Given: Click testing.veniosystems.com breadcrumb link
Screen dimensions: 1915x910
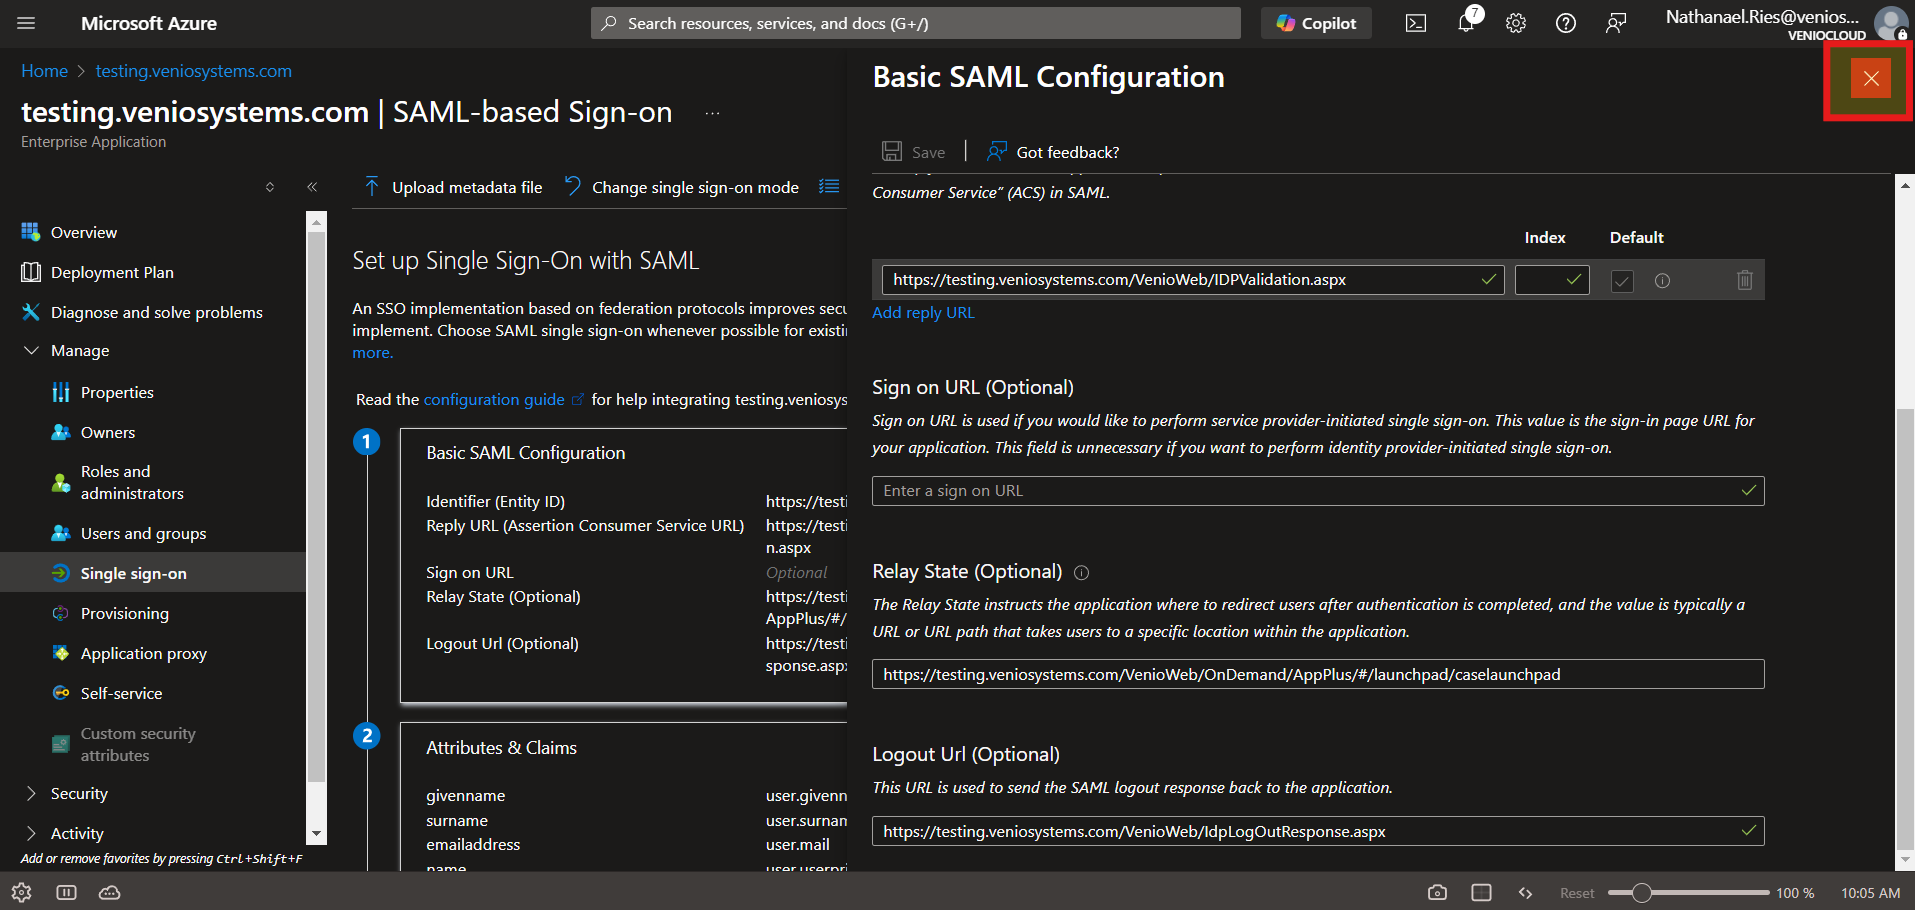Looking at the screenshot, I should pos(194,71).
